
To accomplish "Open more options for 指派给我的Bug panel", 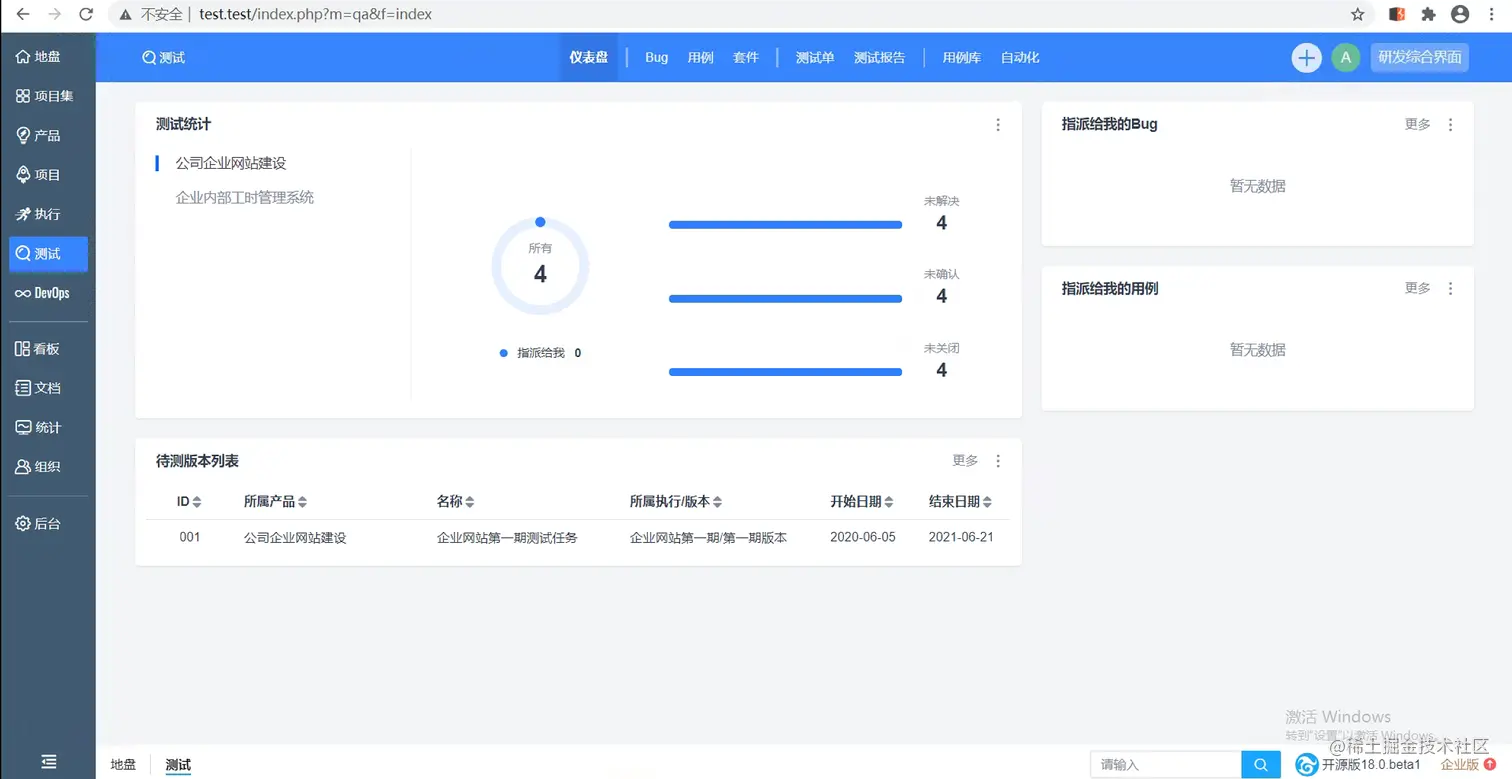I will click(x=1450, y=125).
